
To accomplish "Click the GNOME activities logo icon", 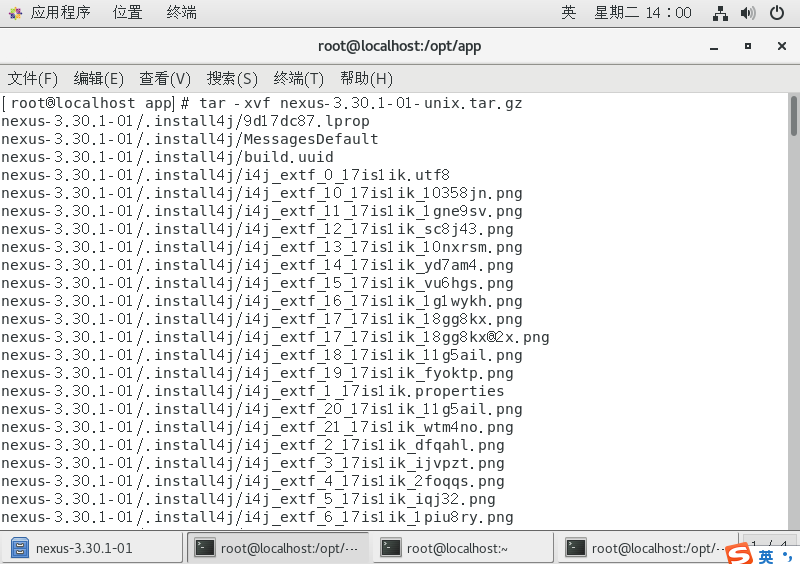I will 15,13.
